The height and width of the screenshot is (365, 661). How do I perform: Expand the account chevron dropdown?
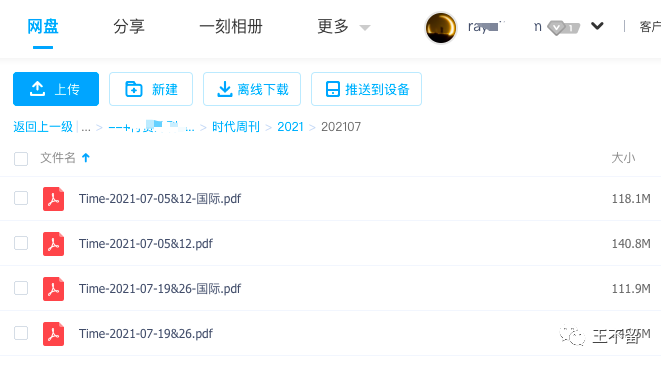[597, 26]
